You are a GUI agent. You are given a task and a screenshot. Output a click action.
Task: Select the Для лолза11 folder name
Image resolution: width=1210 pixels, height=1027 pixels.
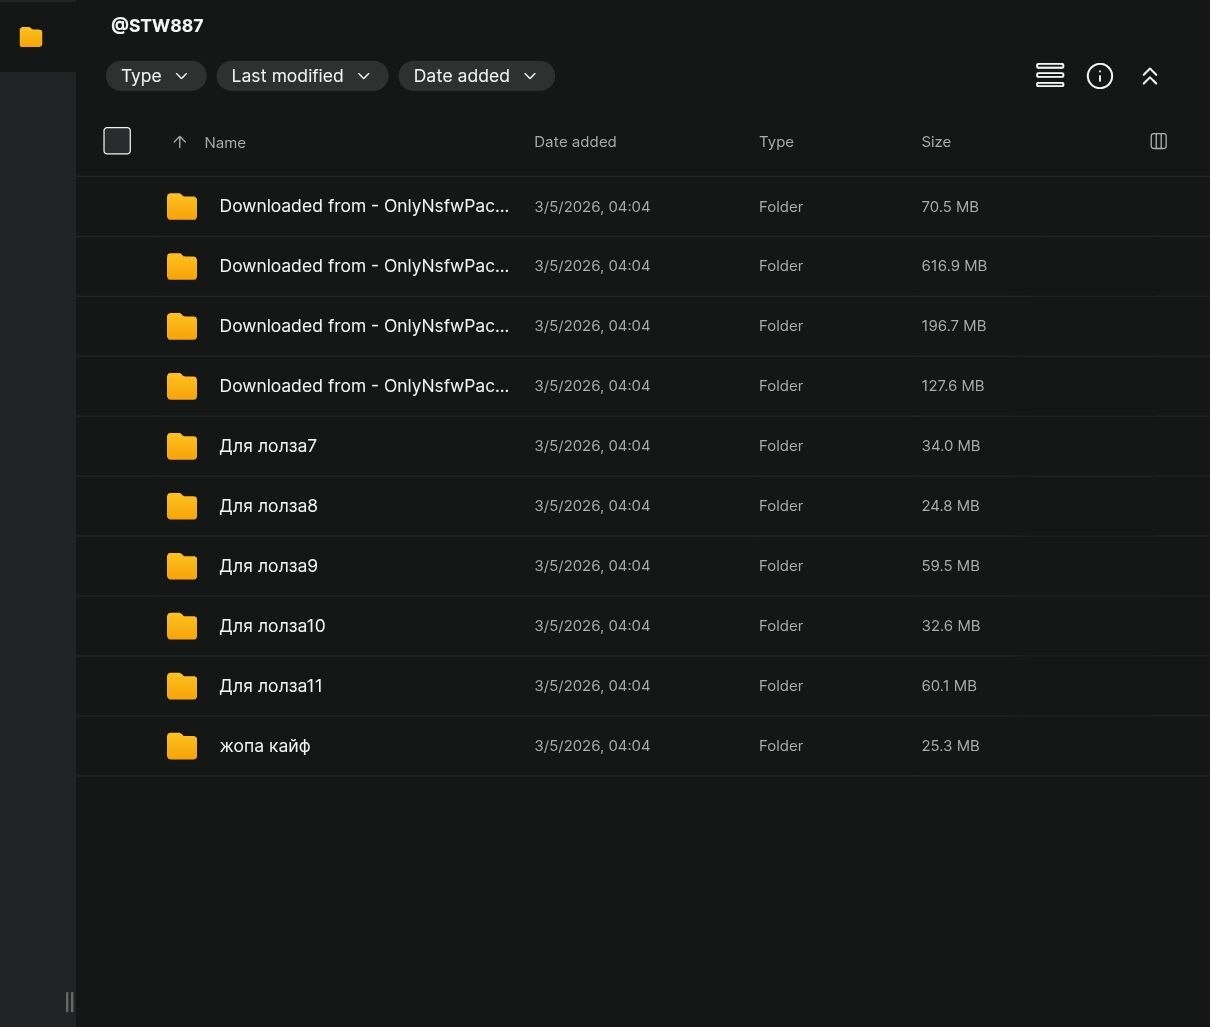pos(271,686)
